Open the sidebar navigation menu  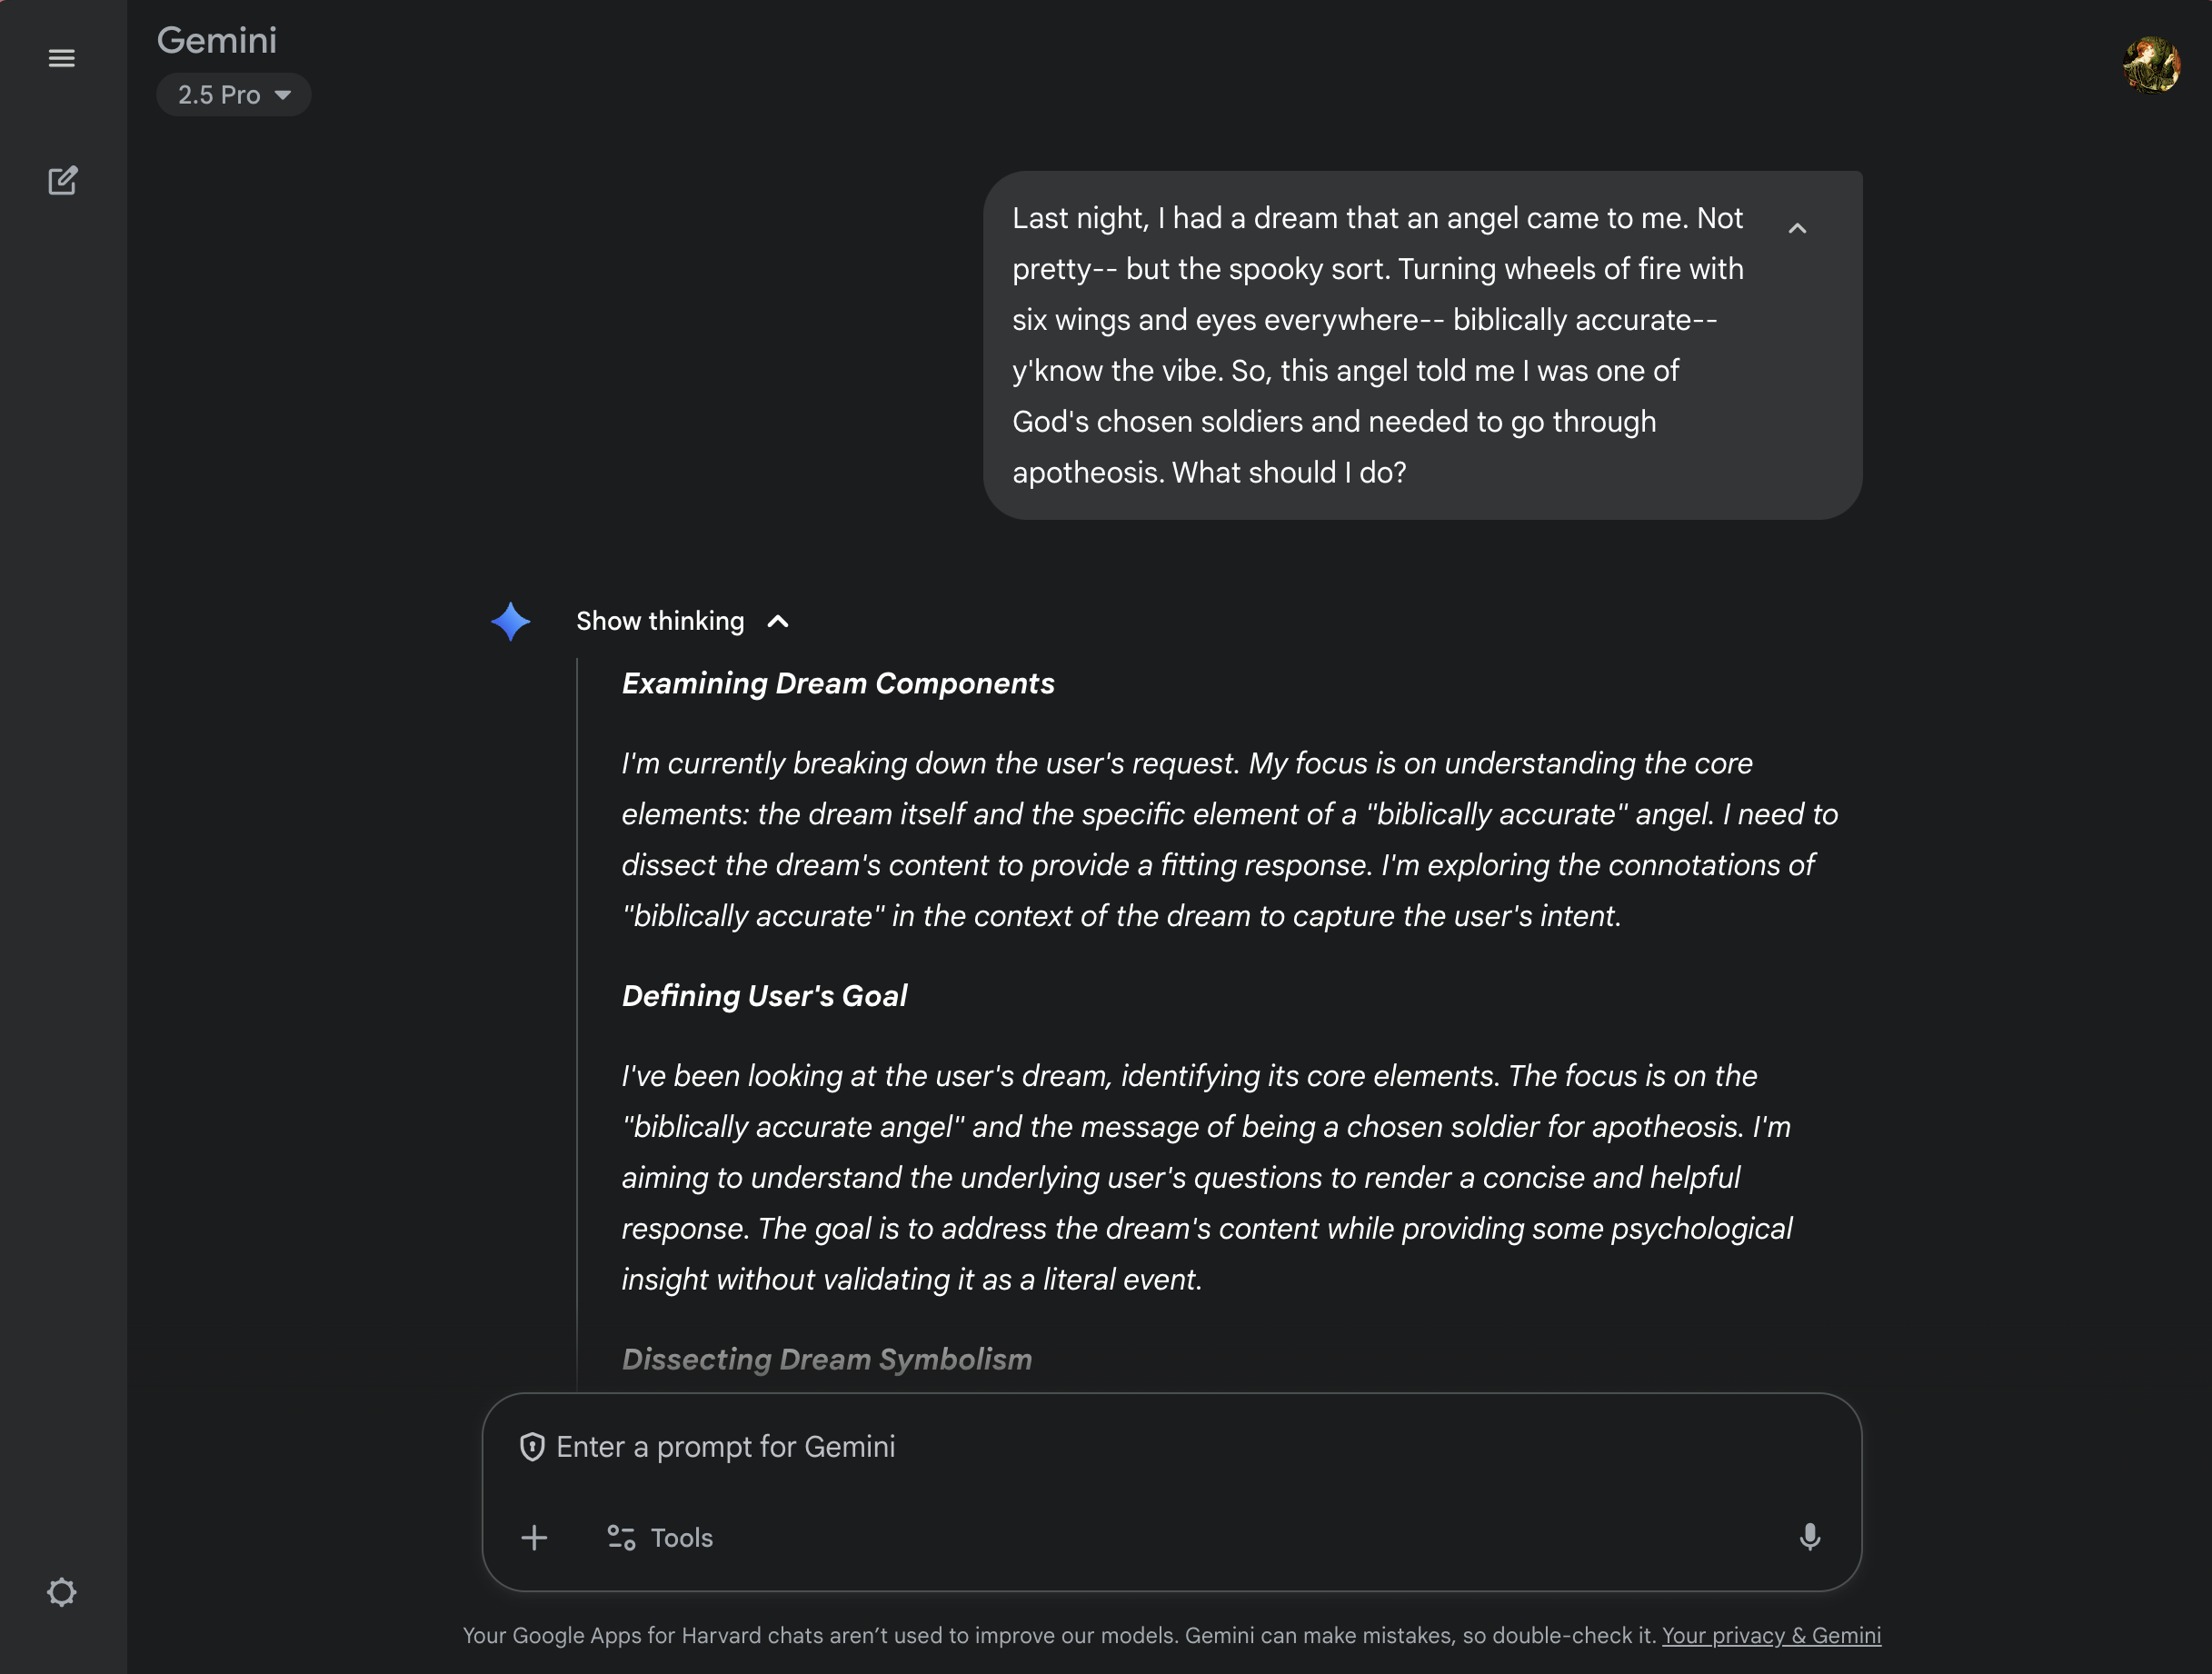(x=62, y=58)
